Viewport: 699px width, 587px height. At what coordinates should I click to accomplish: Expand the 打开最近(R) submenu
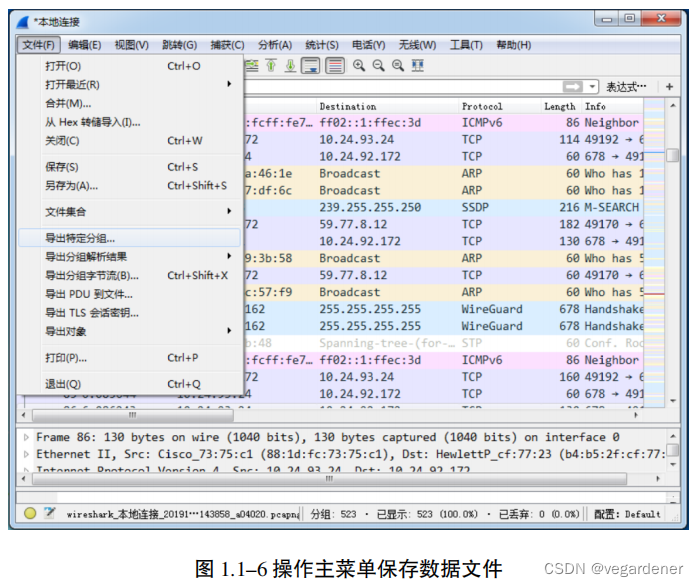tap(130, 84)
